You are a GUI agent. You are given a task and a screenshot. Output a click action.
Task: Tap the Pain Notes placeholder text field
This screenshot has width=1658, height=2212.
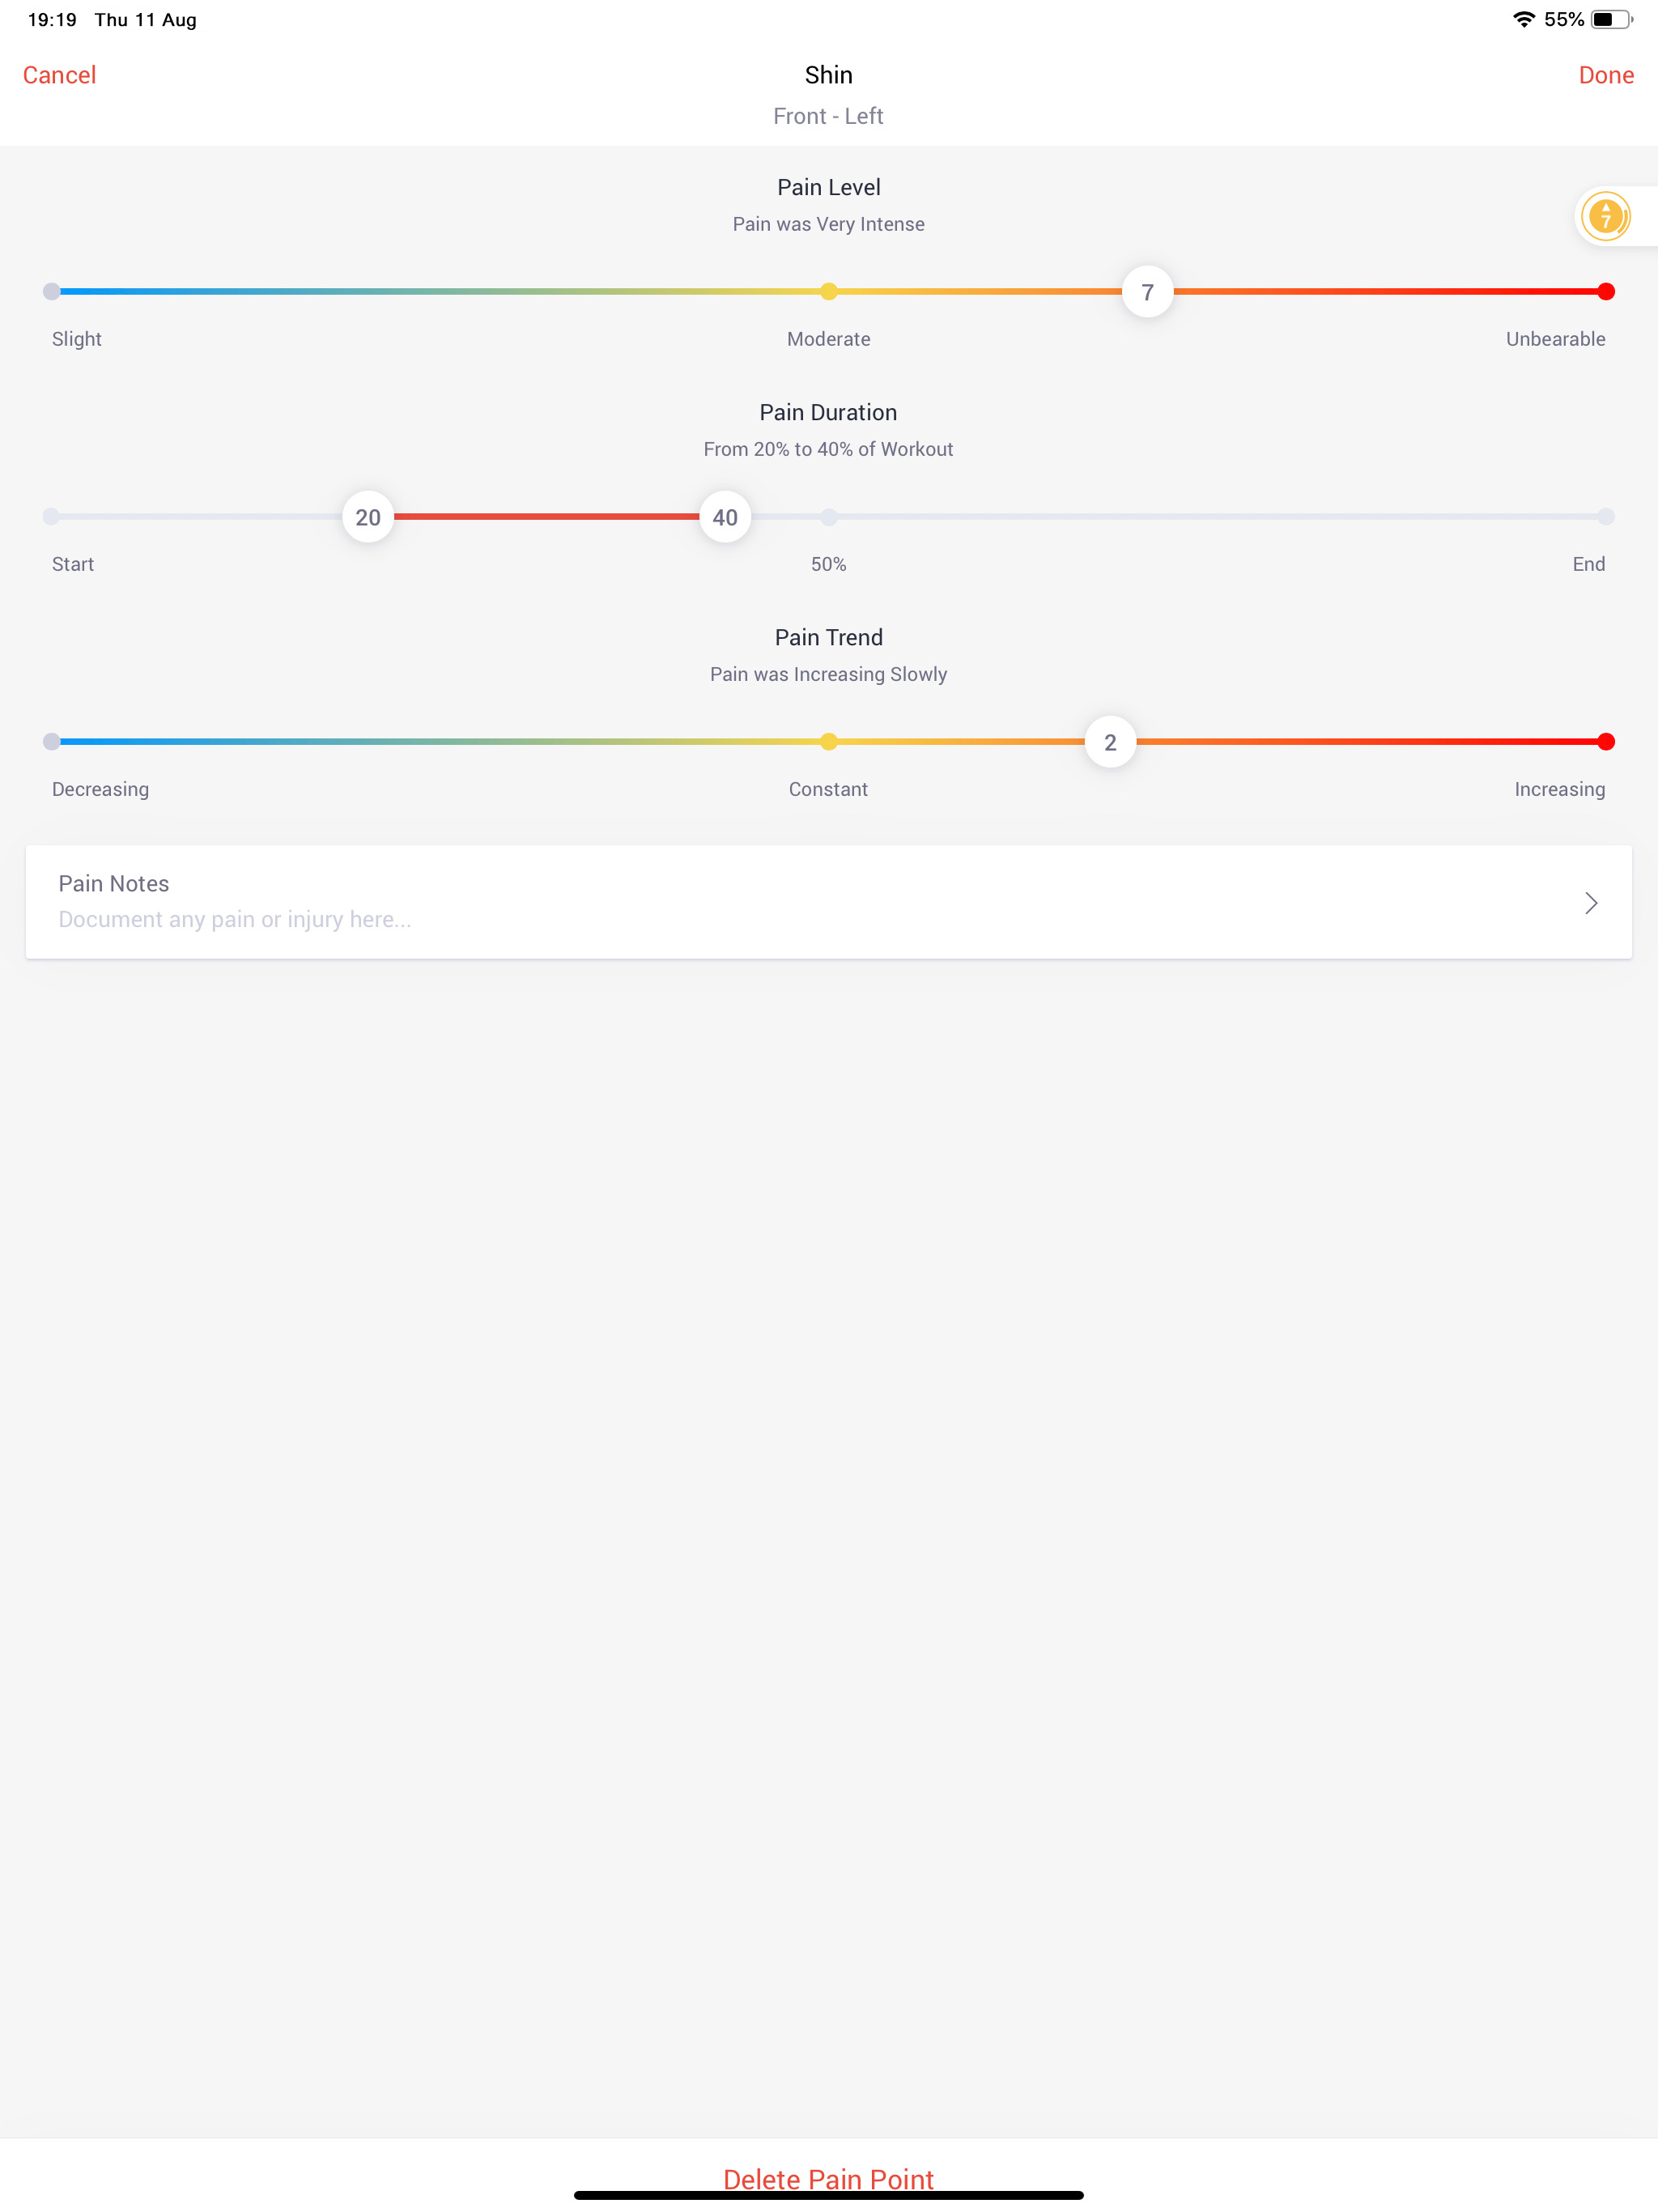click(236, 918)
